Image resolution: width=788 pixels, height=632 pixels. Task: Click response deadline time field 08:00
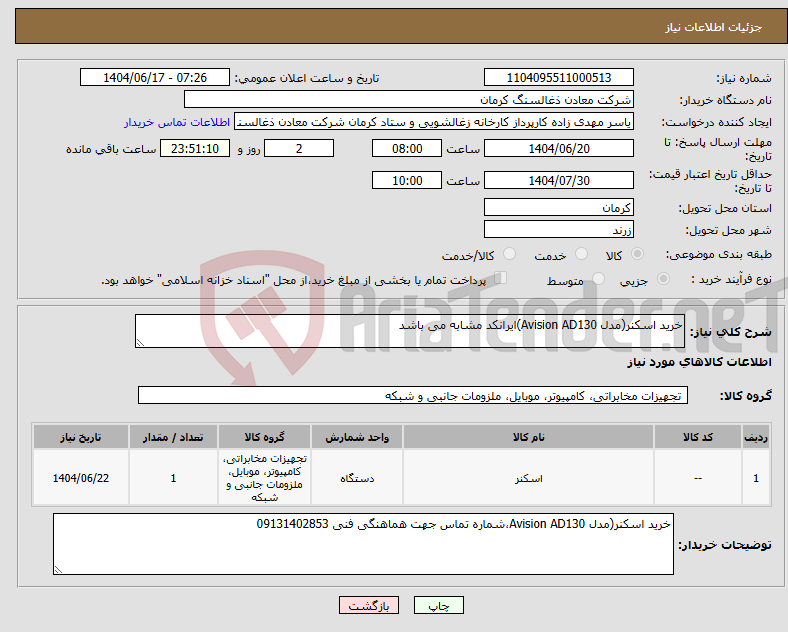point(407,149)
